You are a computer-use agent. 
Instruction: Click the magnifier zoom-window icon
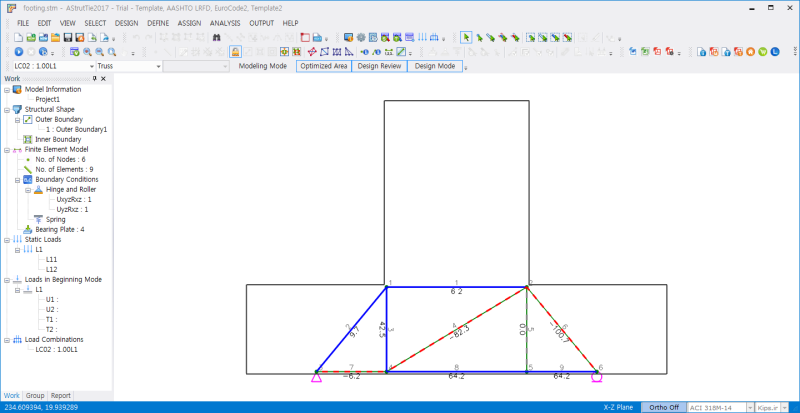pos(112,52)
